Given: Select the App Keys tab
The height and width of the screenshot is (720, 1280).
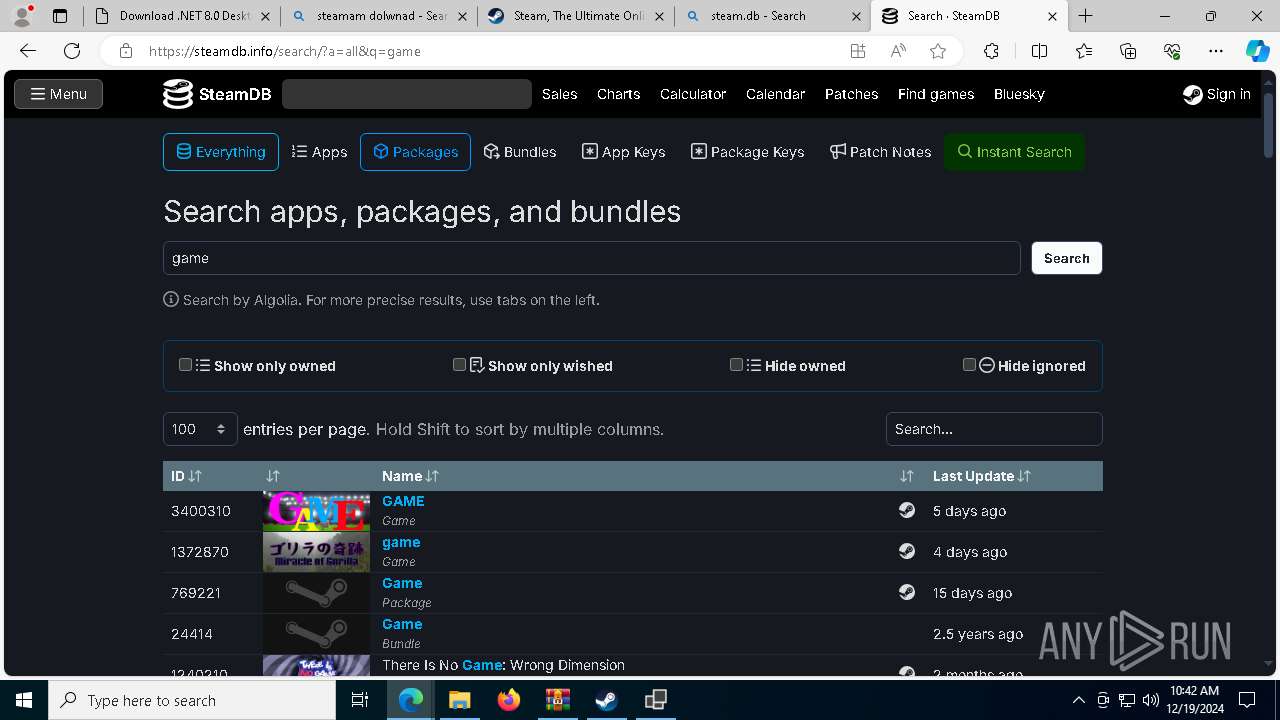Looking at the screenshot, I should coord(623,152).
